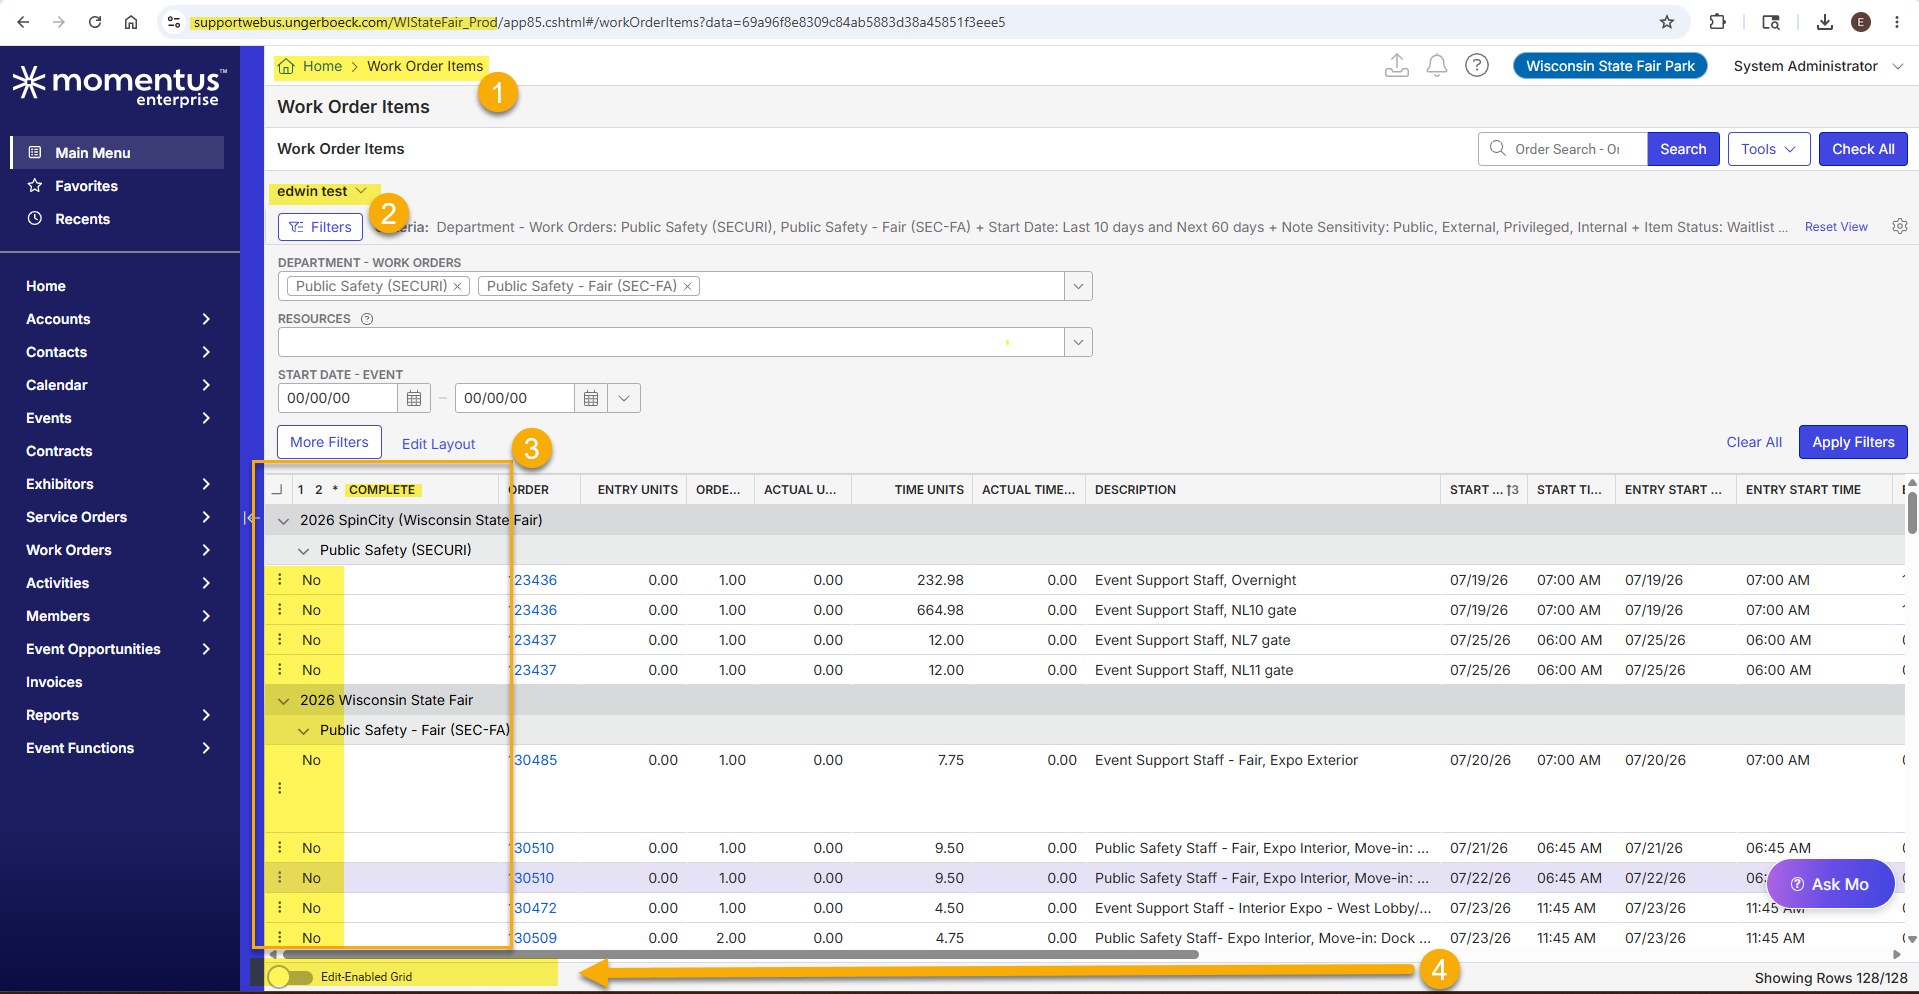The width and height of the screenshot is (1919, 994).
Task: Remove Public Safety (SECURI) filter tag
Action: pyautogui.click(x=458, y=286)
